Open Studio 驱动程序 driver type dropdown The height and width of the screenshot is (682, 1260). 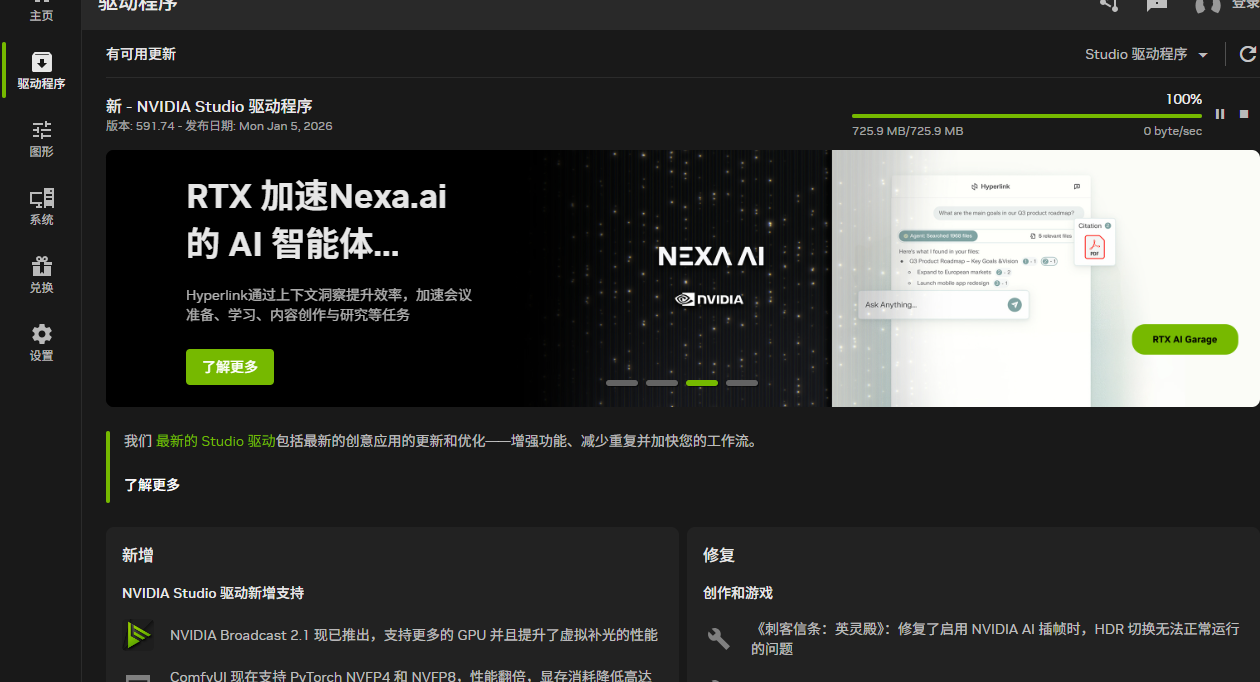[x=1147, y=54]
